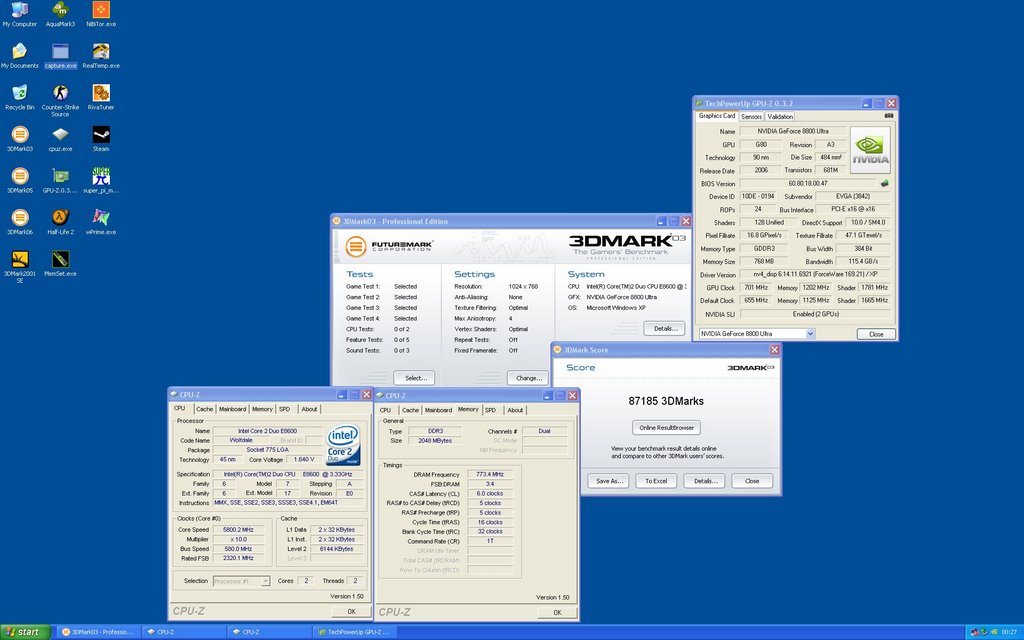Launch cpuz.exe desktop icon
The width and height of the screenshot is (1024, 640).
pyautogui.click(x=60, y=139)
